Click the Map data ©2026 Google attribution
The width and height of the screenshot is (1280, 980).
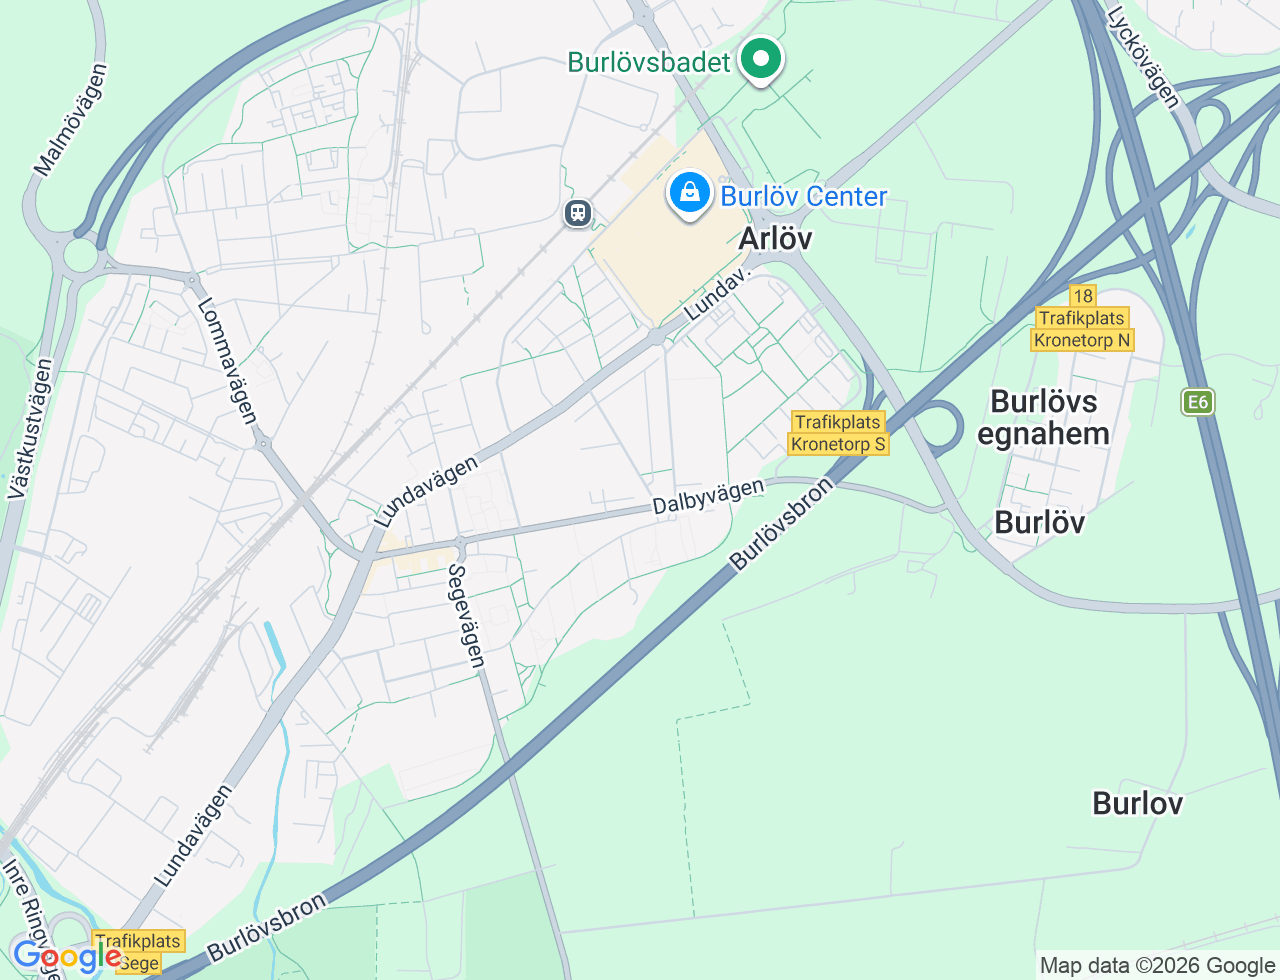(1157, 965)
